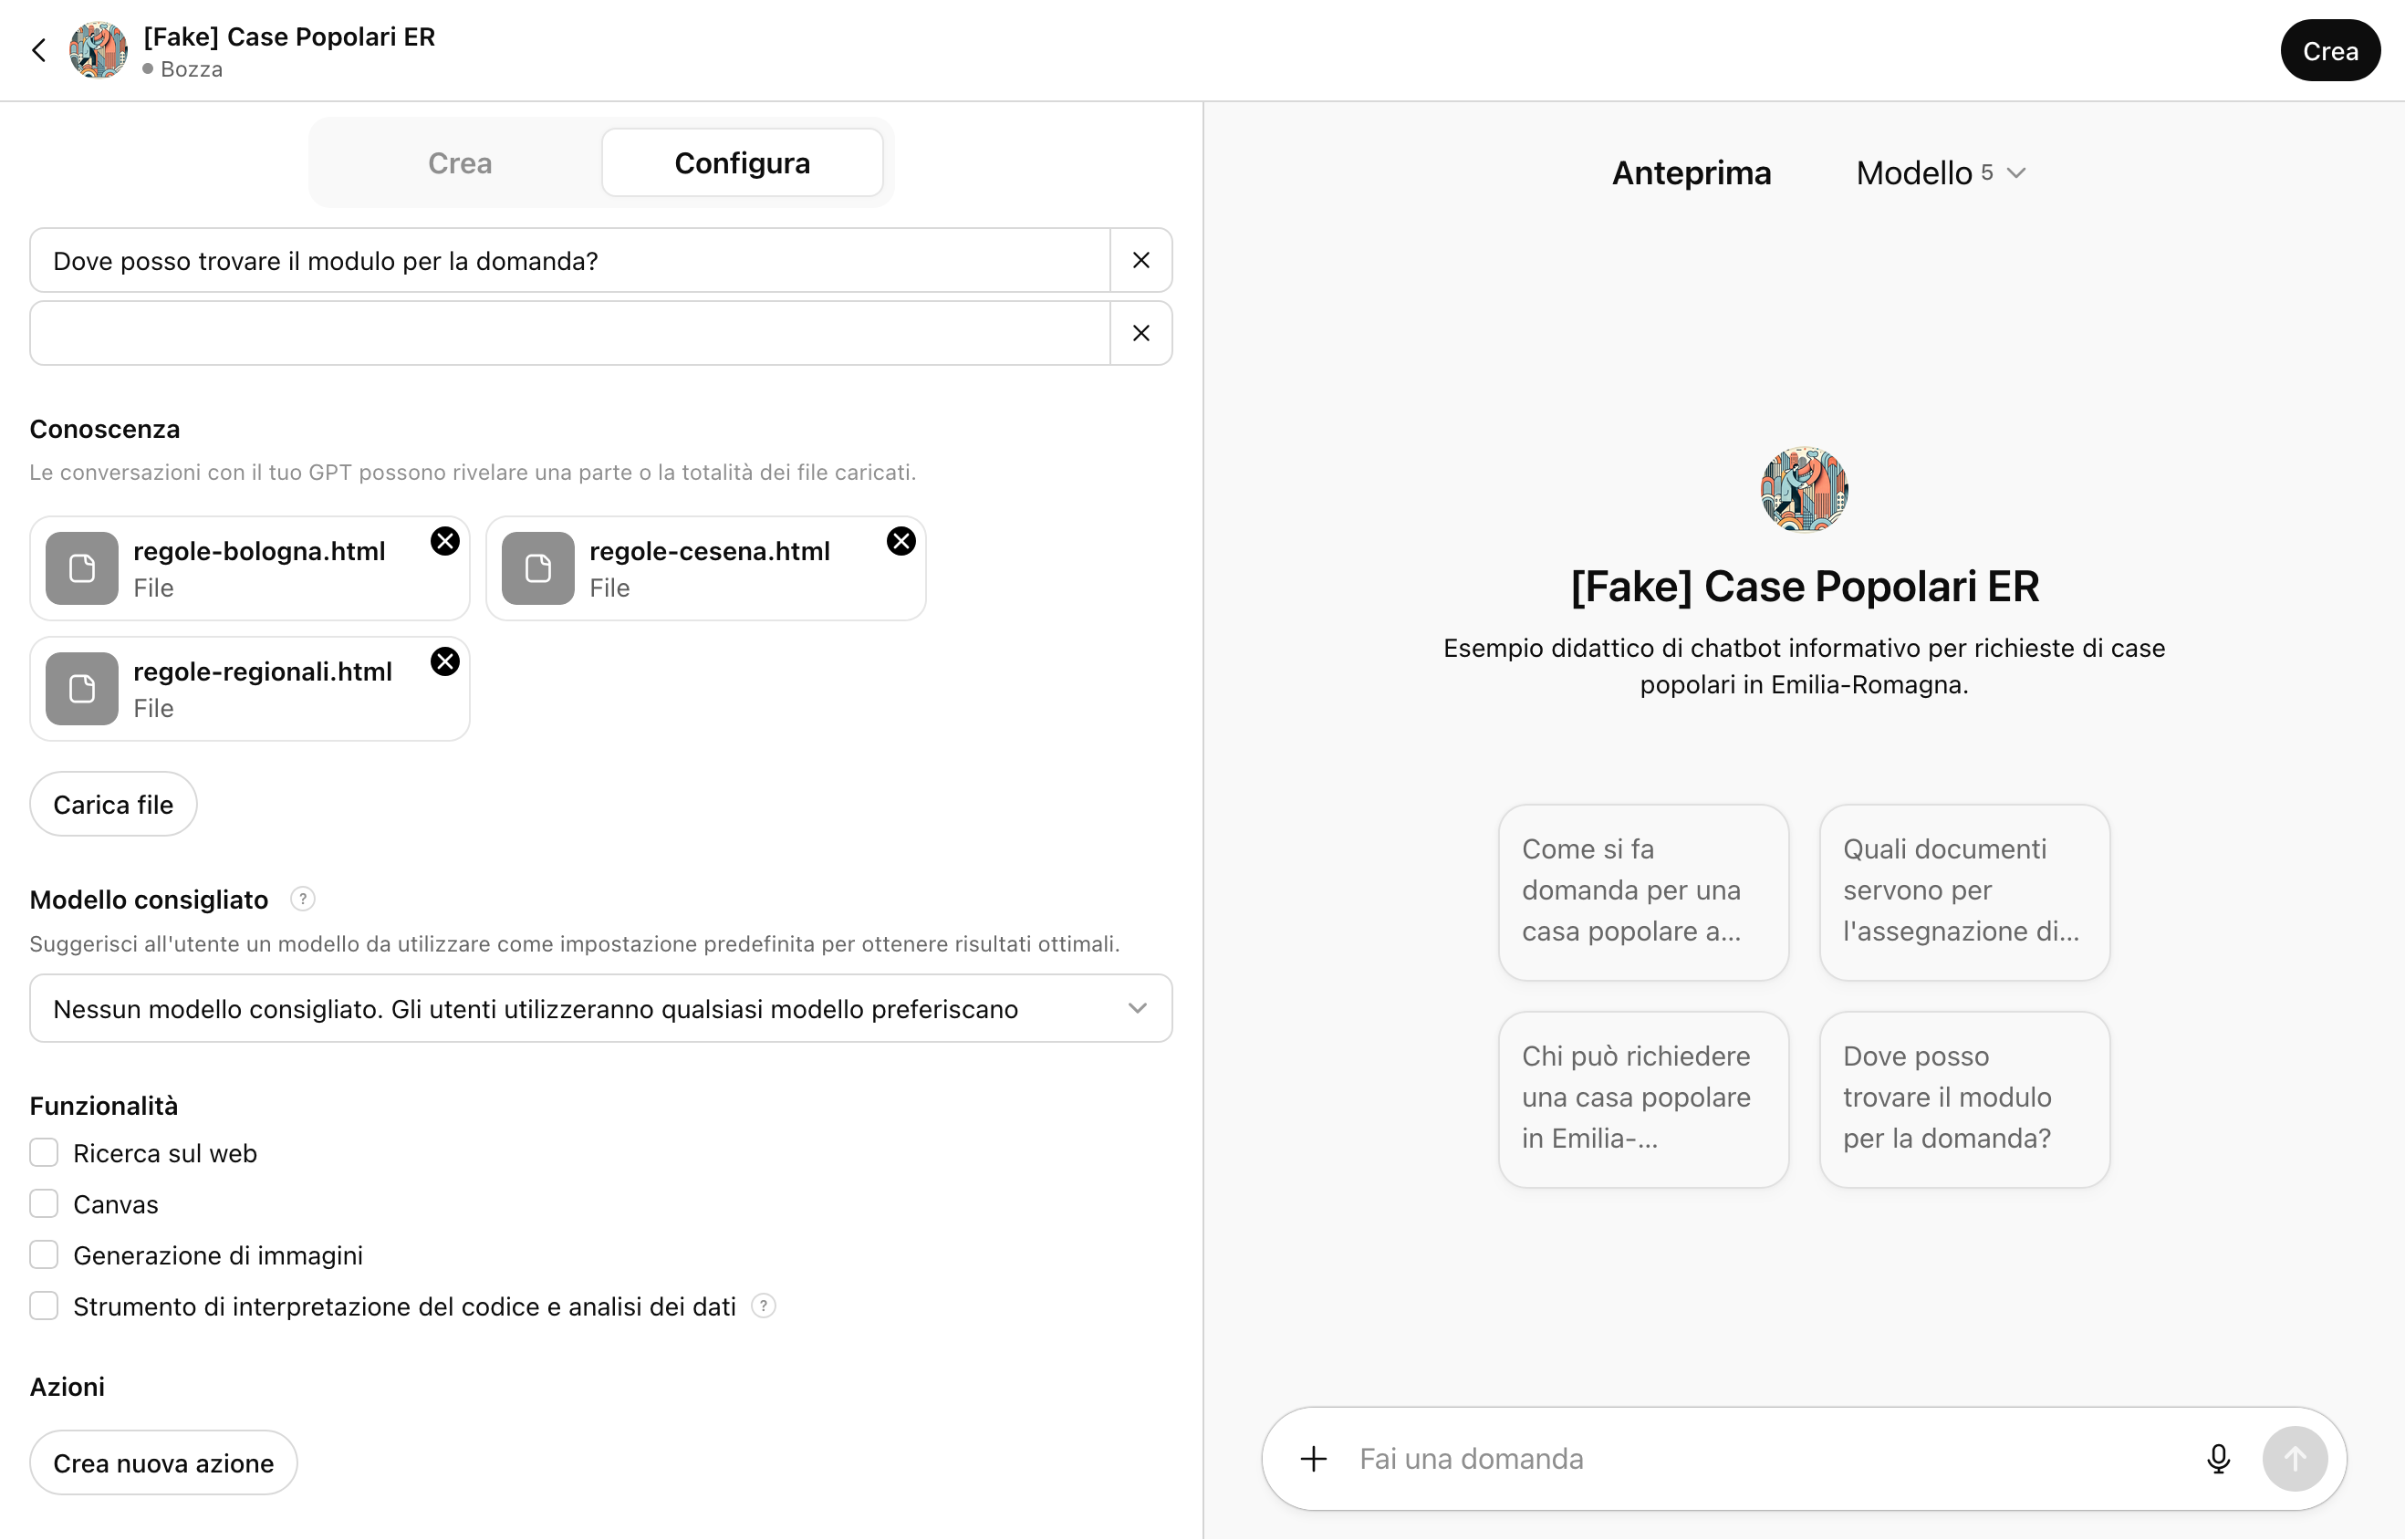Select the Configura tab

pyautogui.click(x=742, y=163)
